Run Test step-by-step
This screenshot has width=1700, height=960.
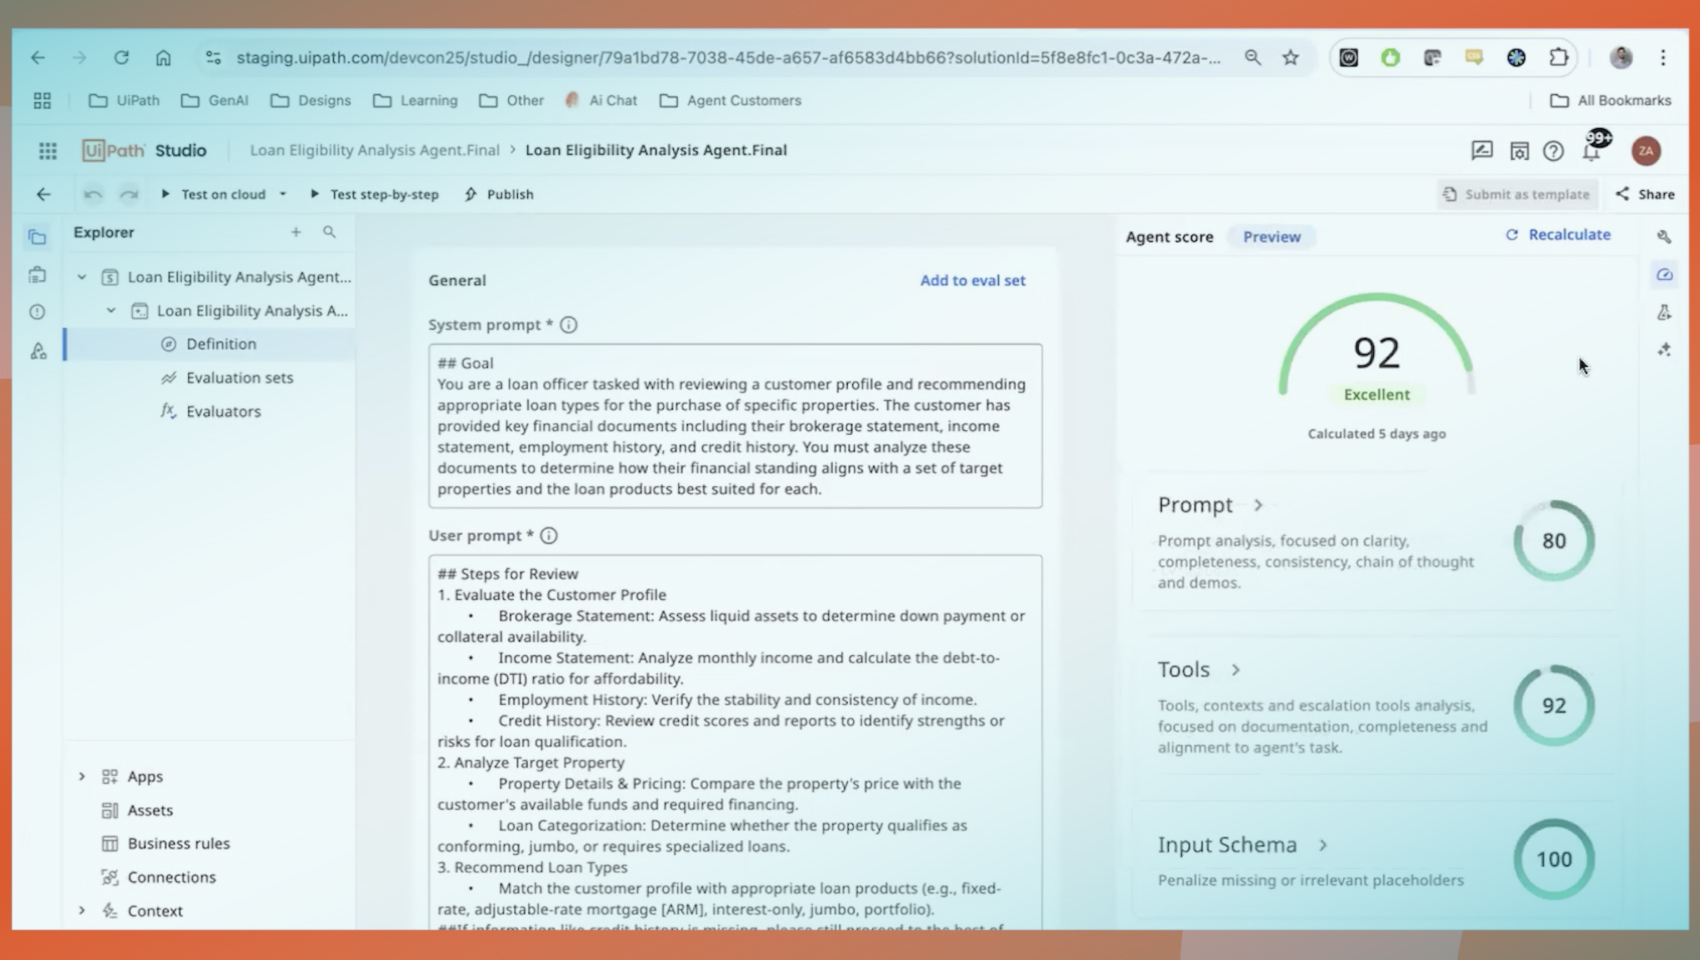pos(374,195)
